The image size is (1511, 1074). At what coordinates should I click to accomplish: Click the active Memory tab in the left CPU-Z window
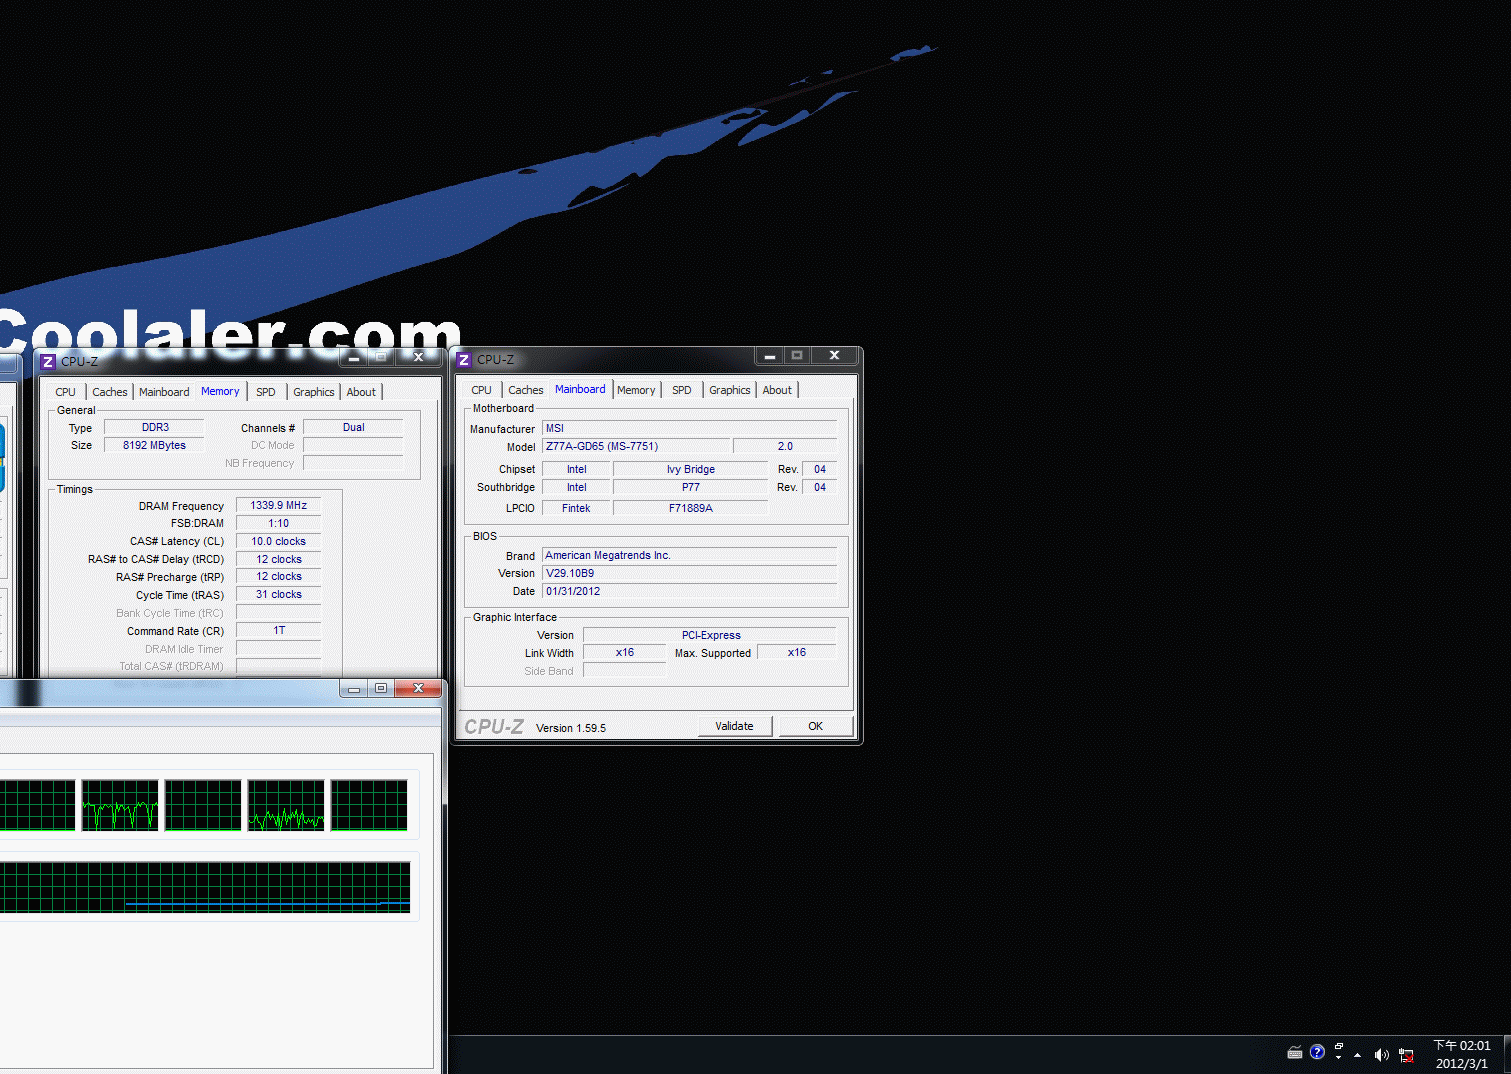tap(220, 391)
